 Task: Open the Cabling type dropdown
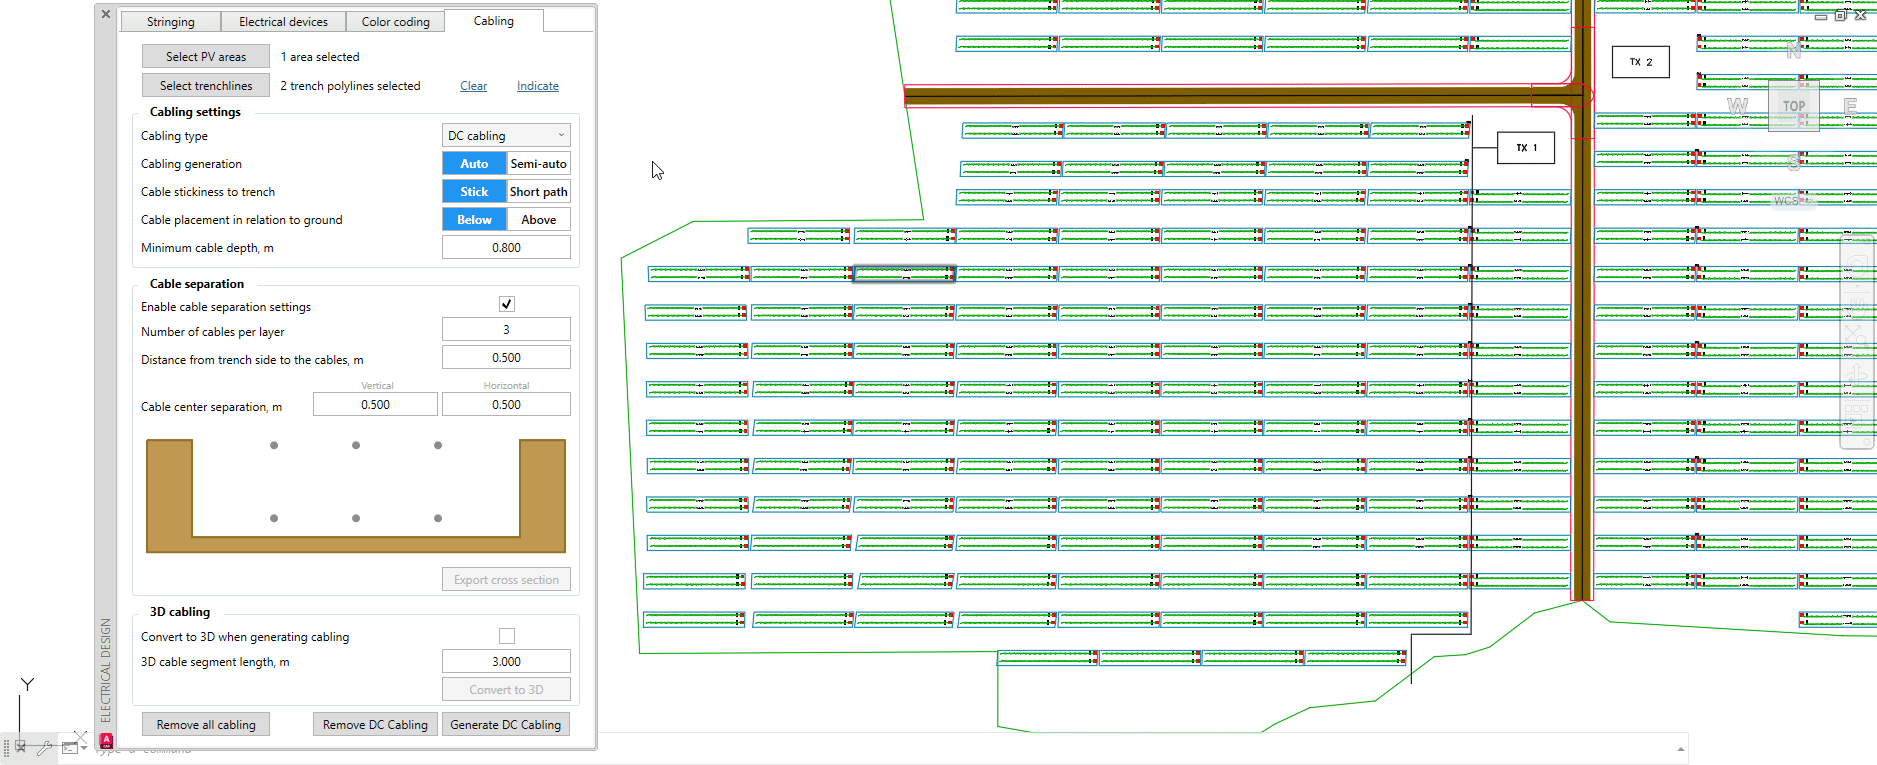click(x=506, y=136)
